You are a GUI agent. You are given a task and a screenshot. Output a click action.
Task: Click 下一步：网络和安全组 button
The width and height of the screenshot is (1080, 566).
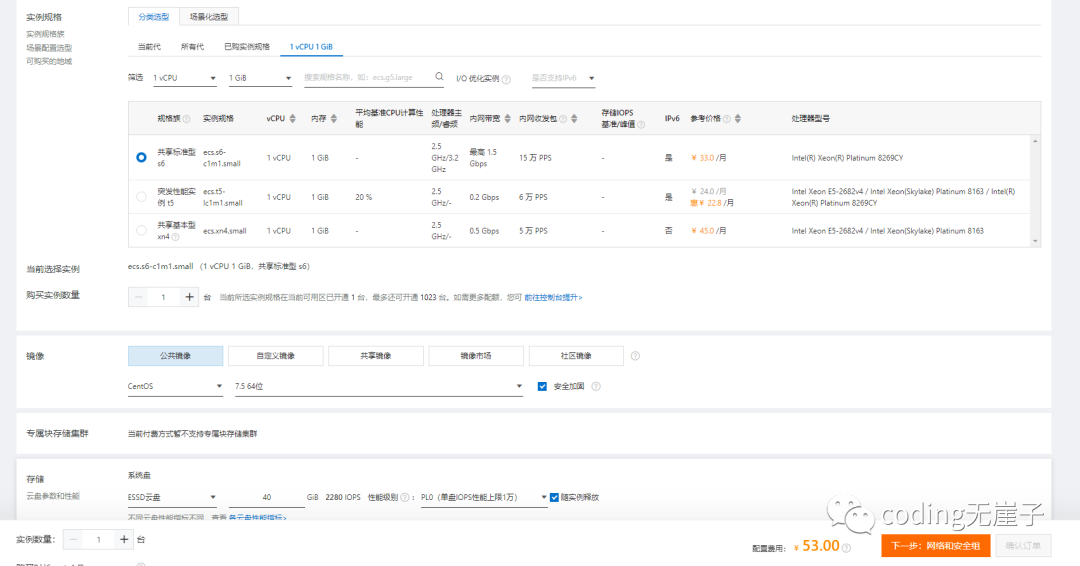pos(935,545)
